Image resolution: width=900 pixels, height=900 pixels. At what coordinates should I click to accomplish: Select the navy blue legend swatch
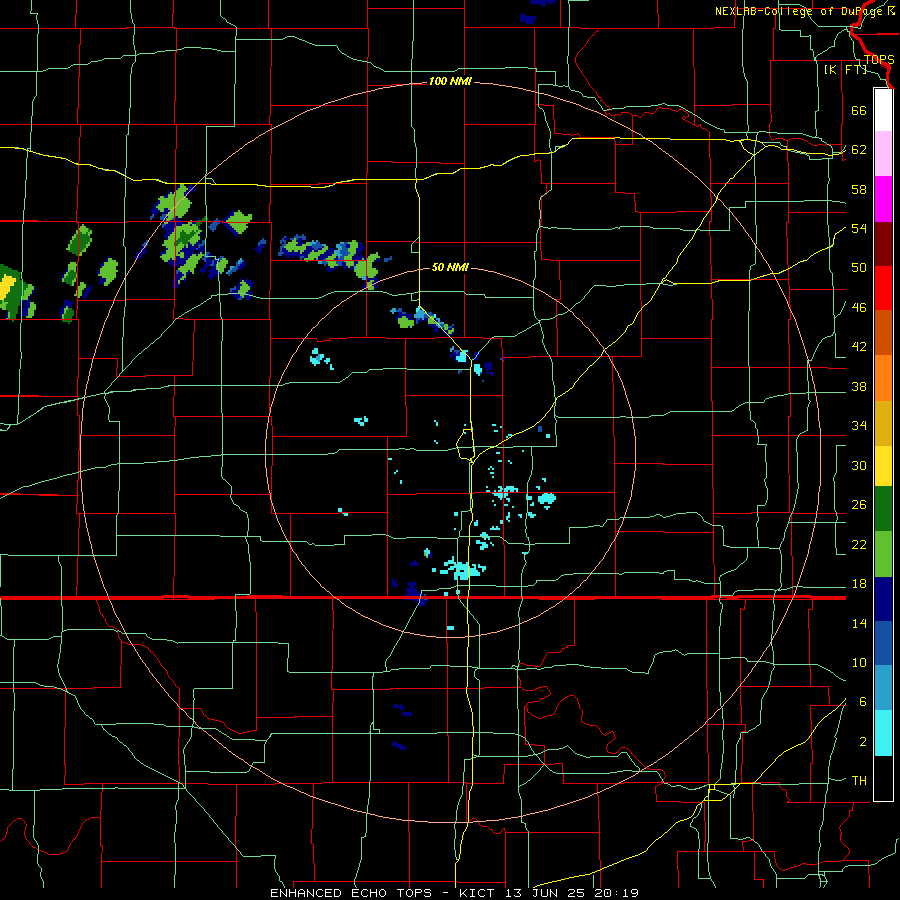point(883,599)
